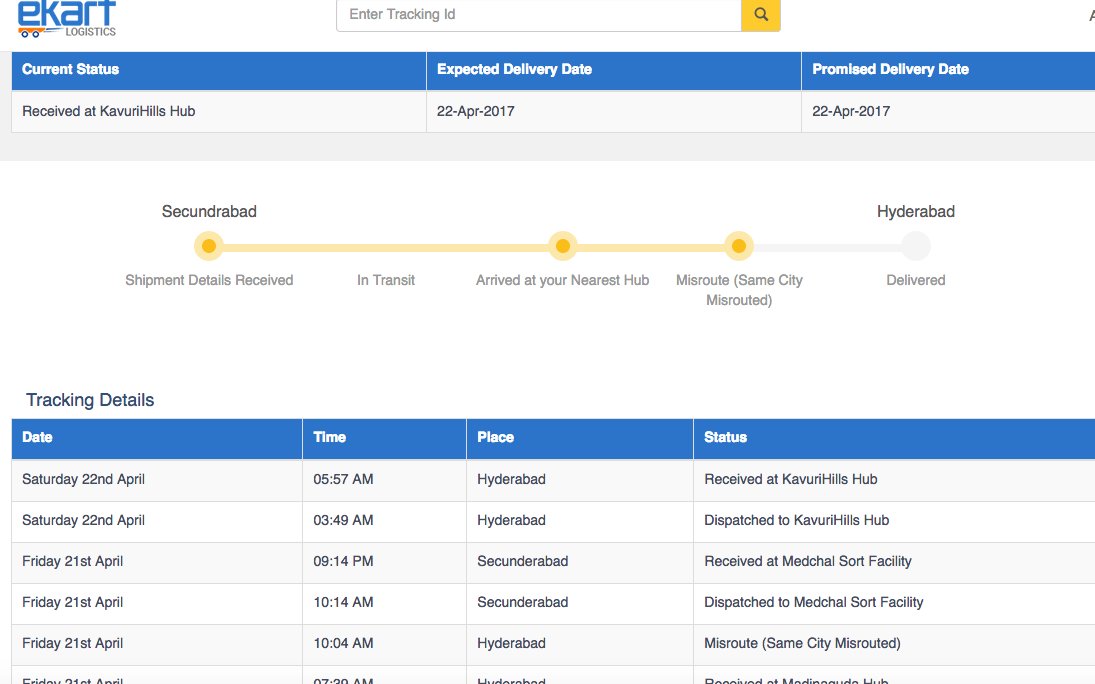The height and width of the screenshot is (684, 1095).
Task: Click Hyderabad place in 03:49 AM row
Action: pos(511,521)
